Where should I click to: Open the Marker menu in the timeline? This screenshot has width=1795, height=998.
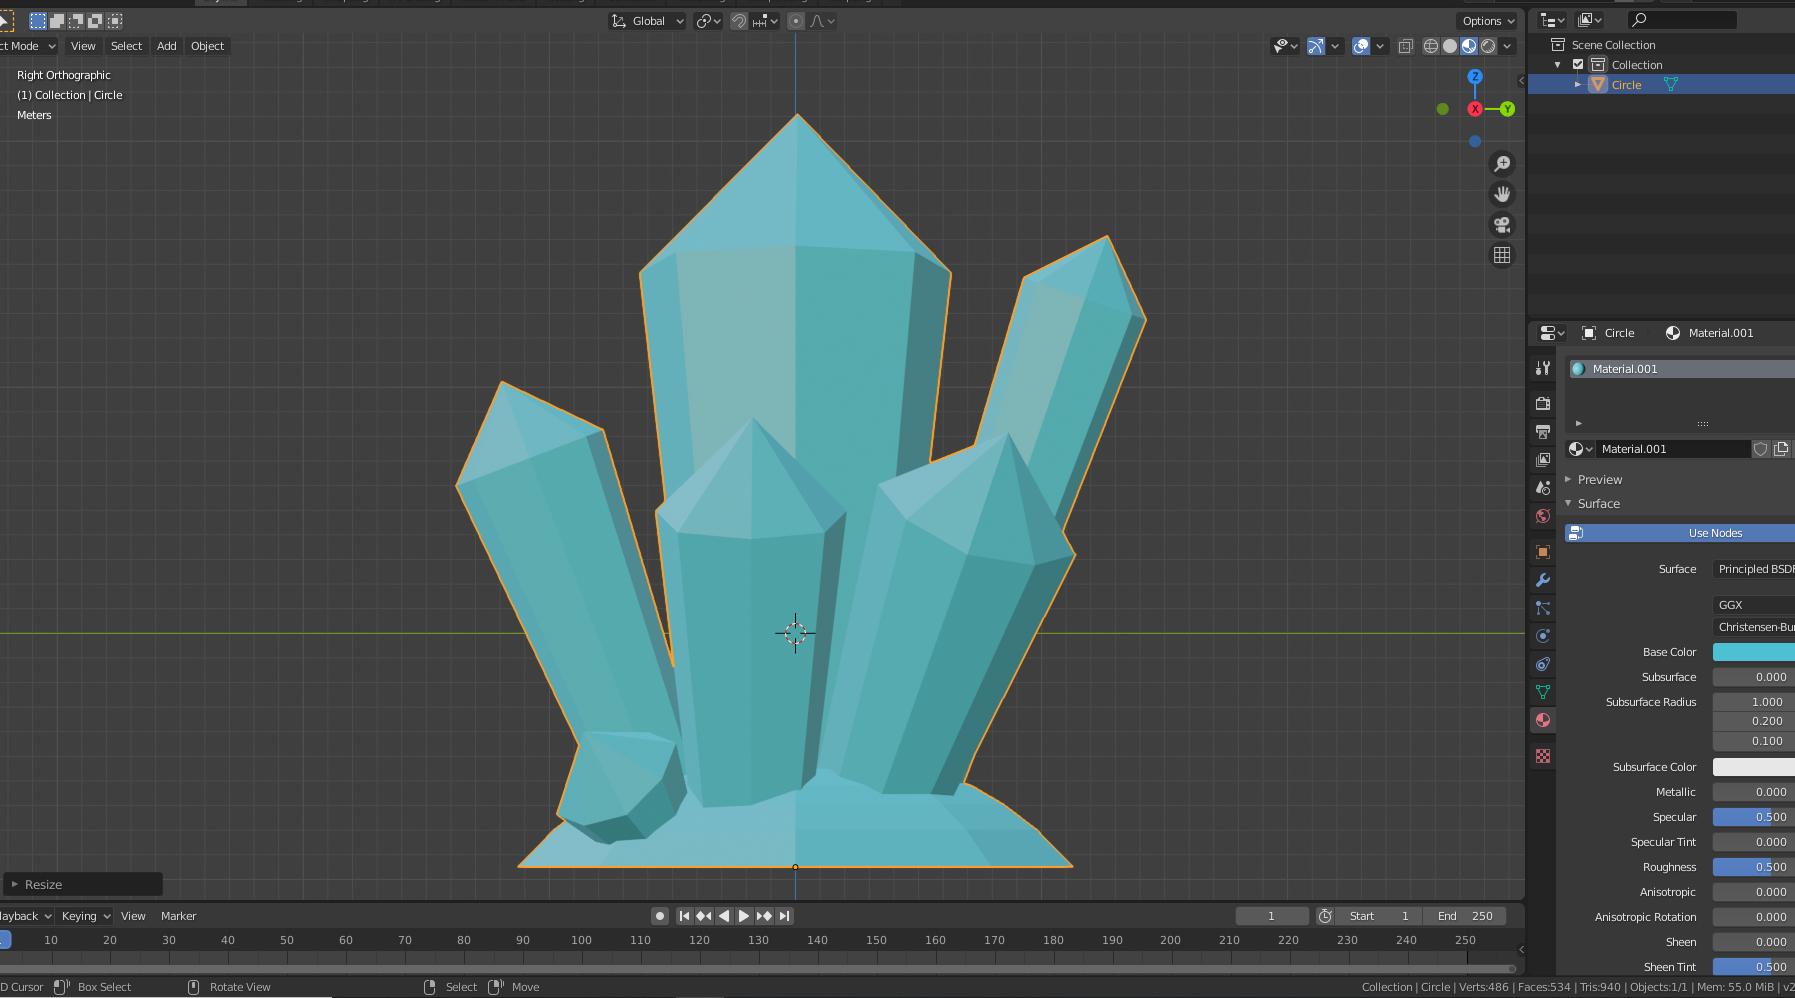[x=178, y=916]
